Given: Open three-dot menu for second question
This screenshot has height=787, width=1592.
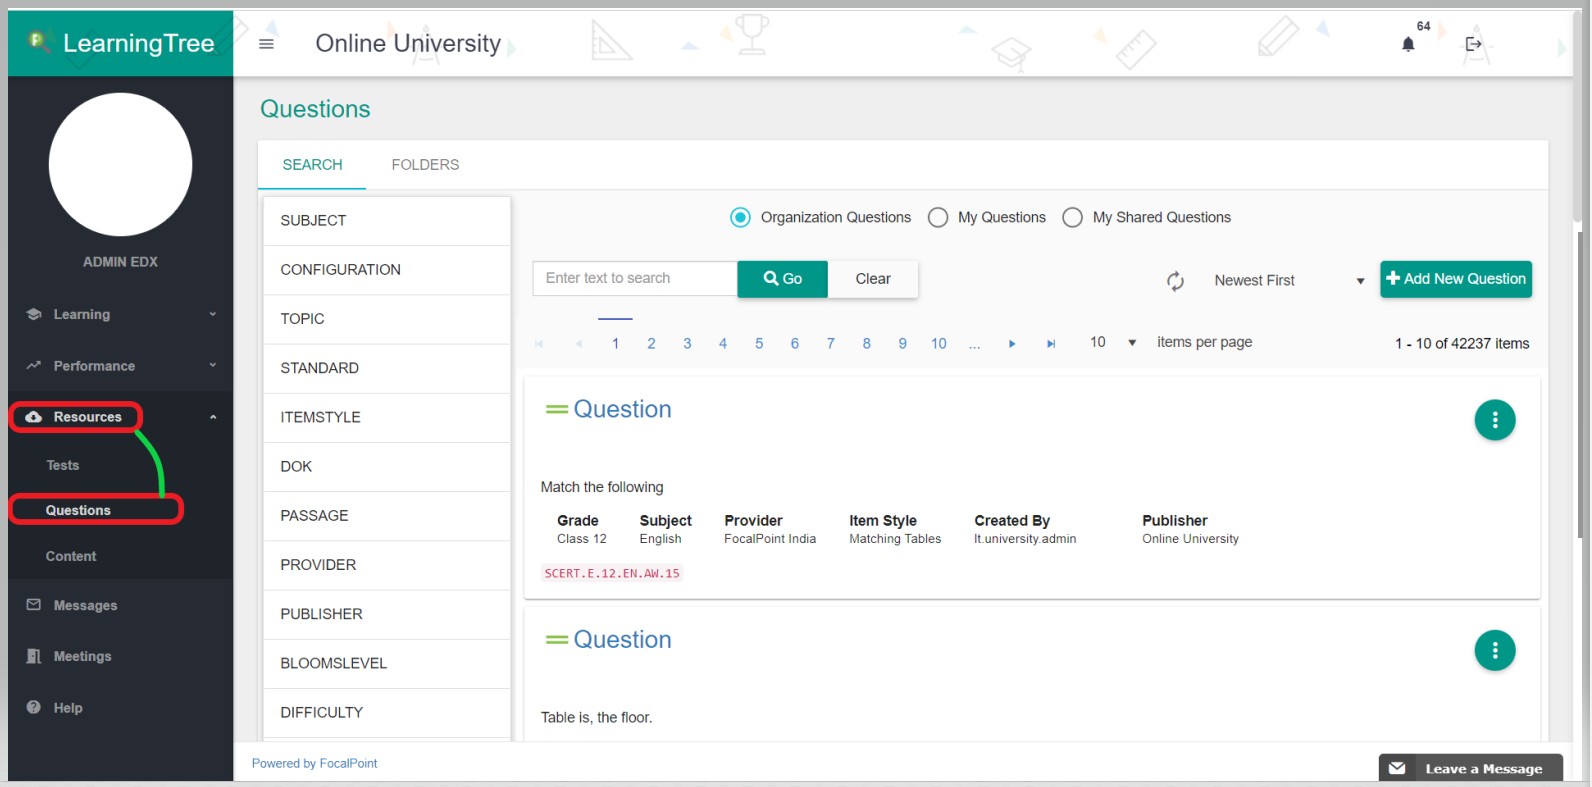Looking at the screenshot, I should click(1494, 651).
